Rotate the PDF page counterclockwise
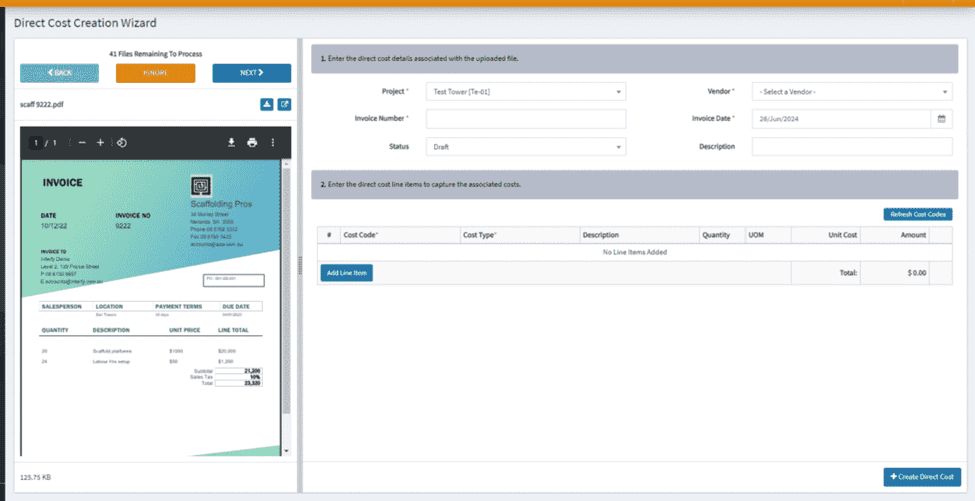975x501 pixels. click(x=121, y=143)
